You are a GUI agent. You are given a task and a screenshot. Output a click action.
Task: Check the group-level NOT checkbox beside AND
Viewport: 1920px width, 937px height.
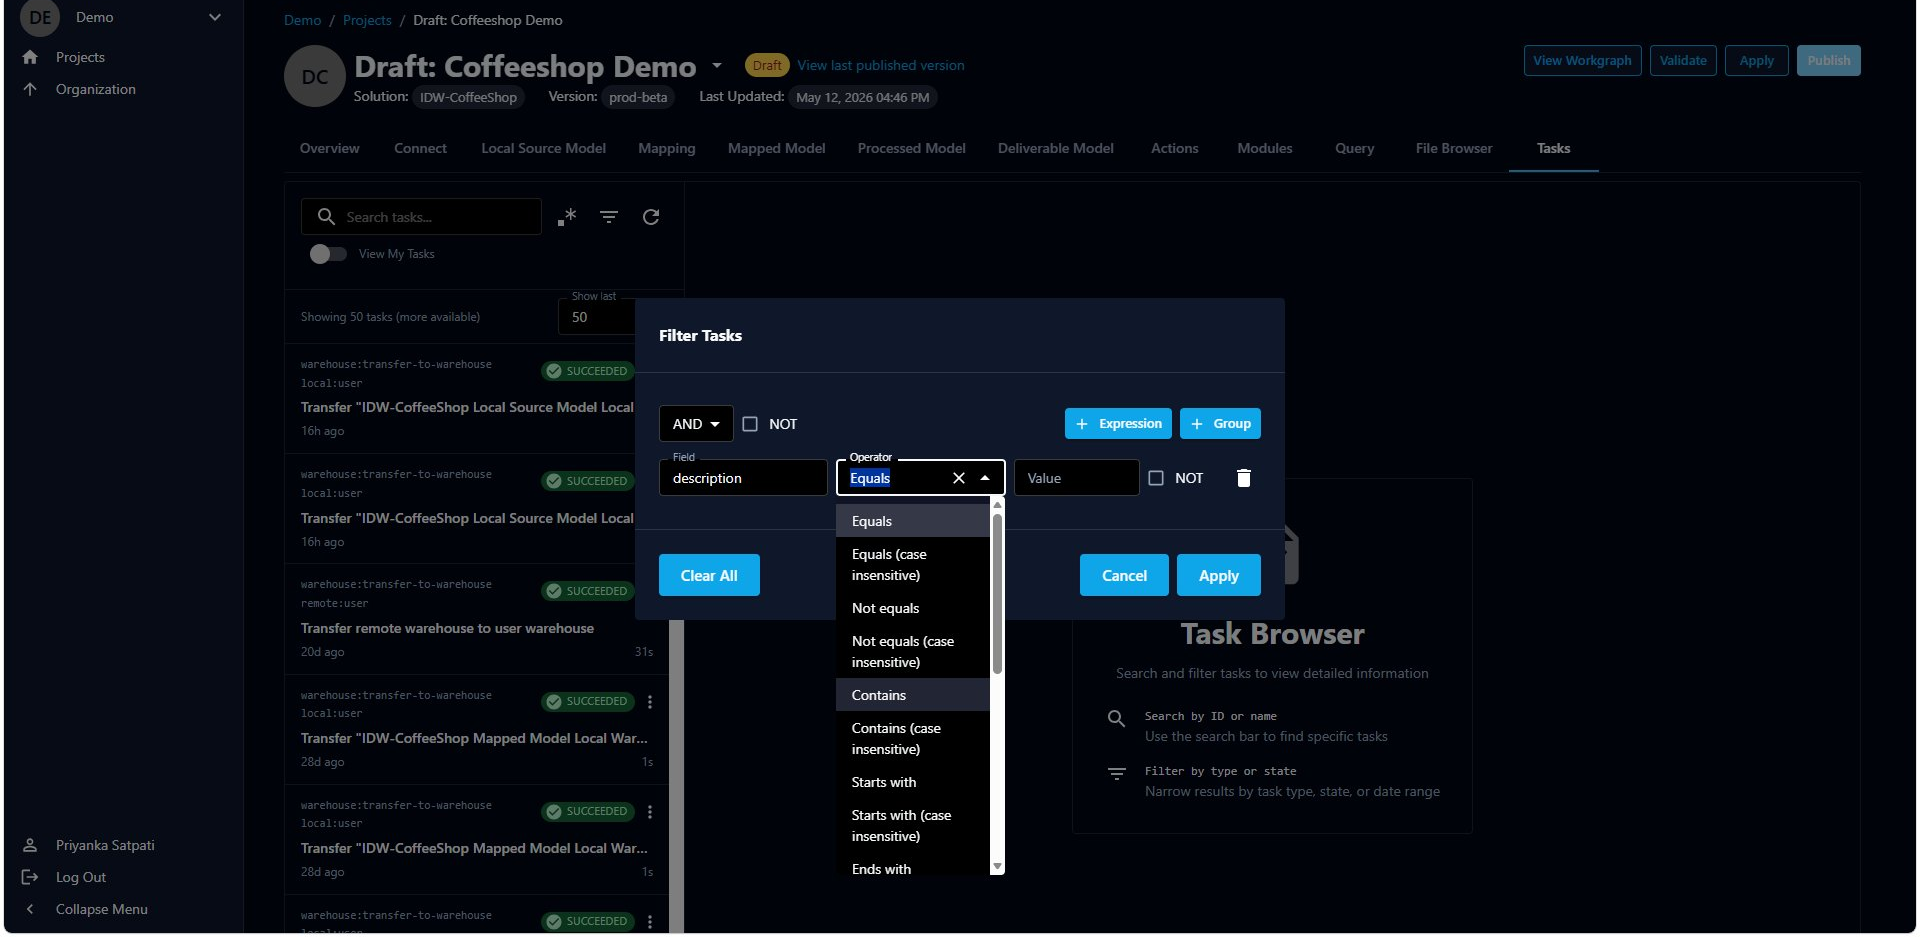pyautogui.click(x=750, y=424)
